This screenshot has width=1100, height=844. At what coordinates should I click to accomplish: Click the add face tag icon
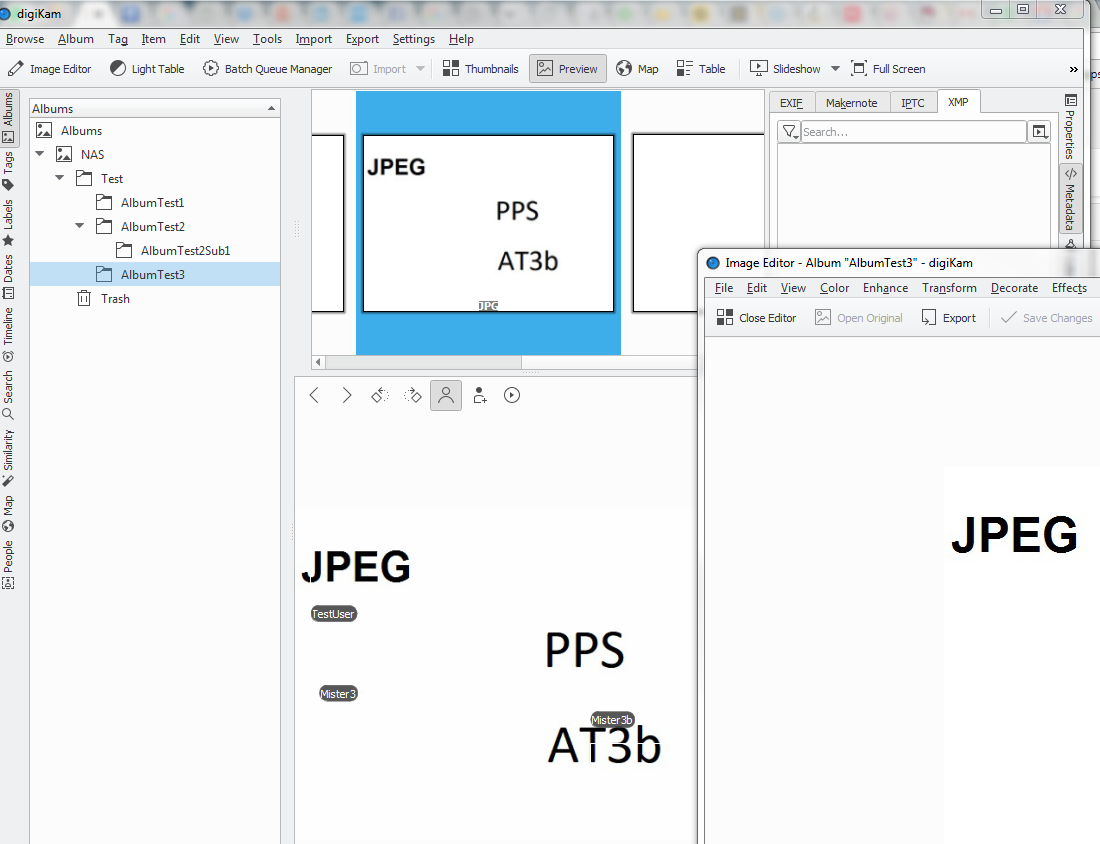pyautogui.click(x=480, y=395)
